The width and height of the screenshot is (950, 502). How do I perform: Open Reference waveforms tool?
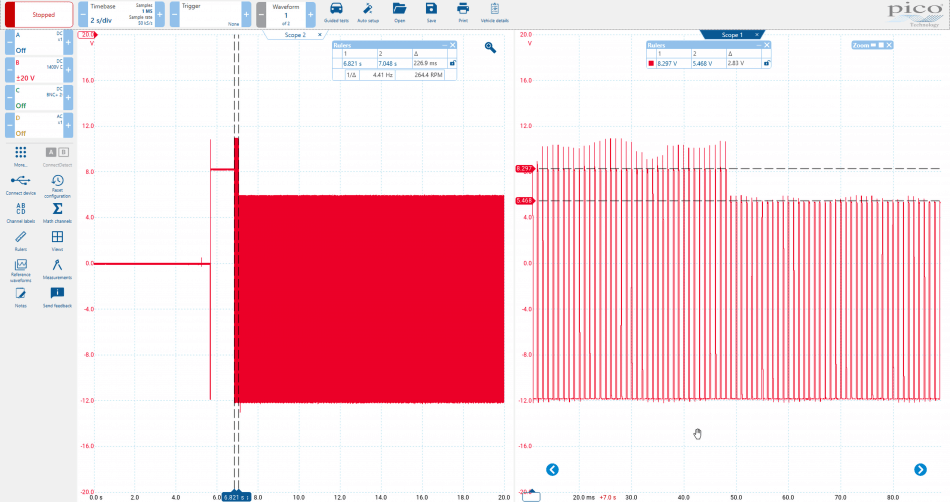pos(21,270)
